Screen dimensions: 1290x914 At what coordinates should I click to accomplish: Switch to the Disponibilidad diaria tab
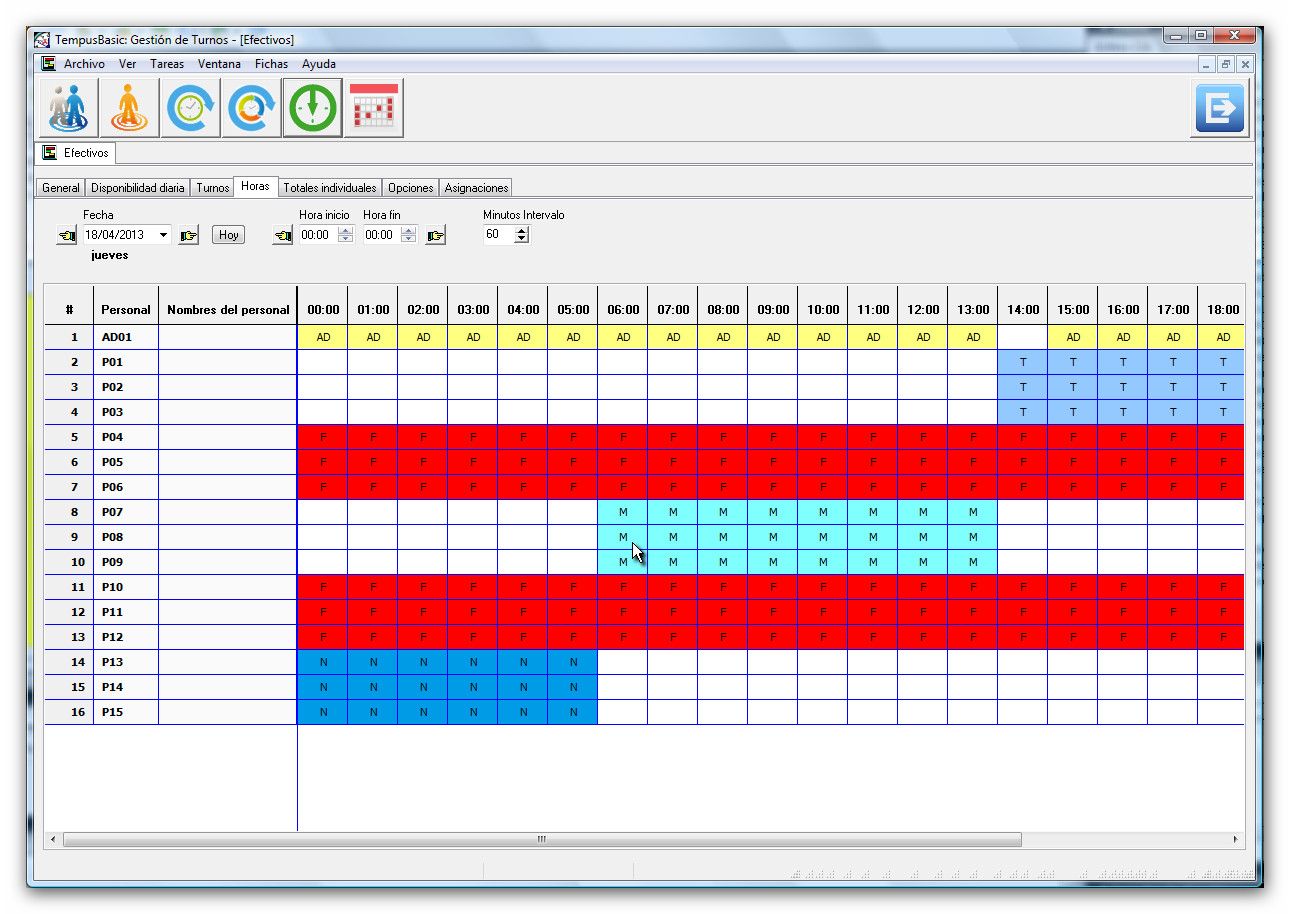pyautogui.click(x=137, y=188)
